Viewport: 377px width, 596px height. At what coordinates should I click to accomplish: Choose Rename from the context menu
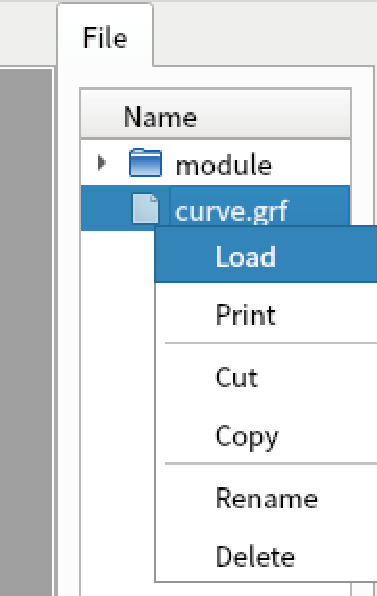pyautogui.click(x=266, y=497)
